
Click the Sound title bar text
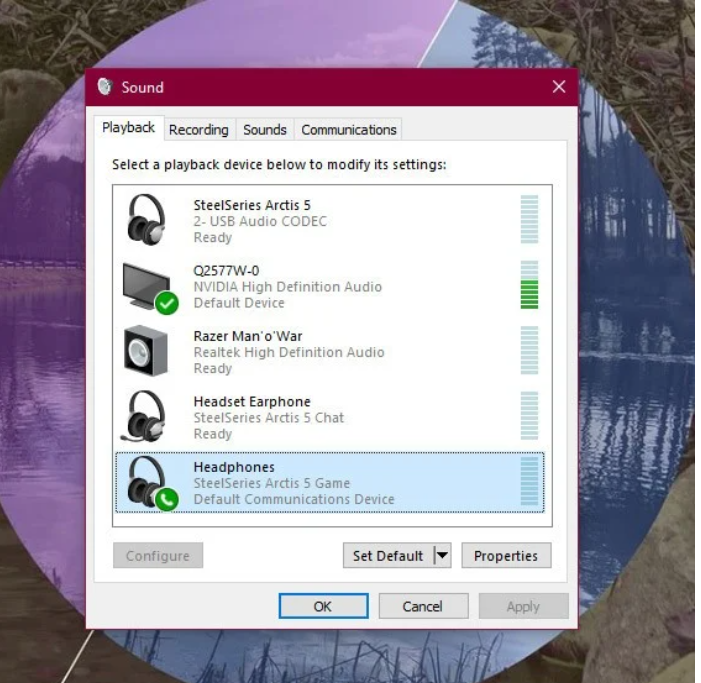143,87
